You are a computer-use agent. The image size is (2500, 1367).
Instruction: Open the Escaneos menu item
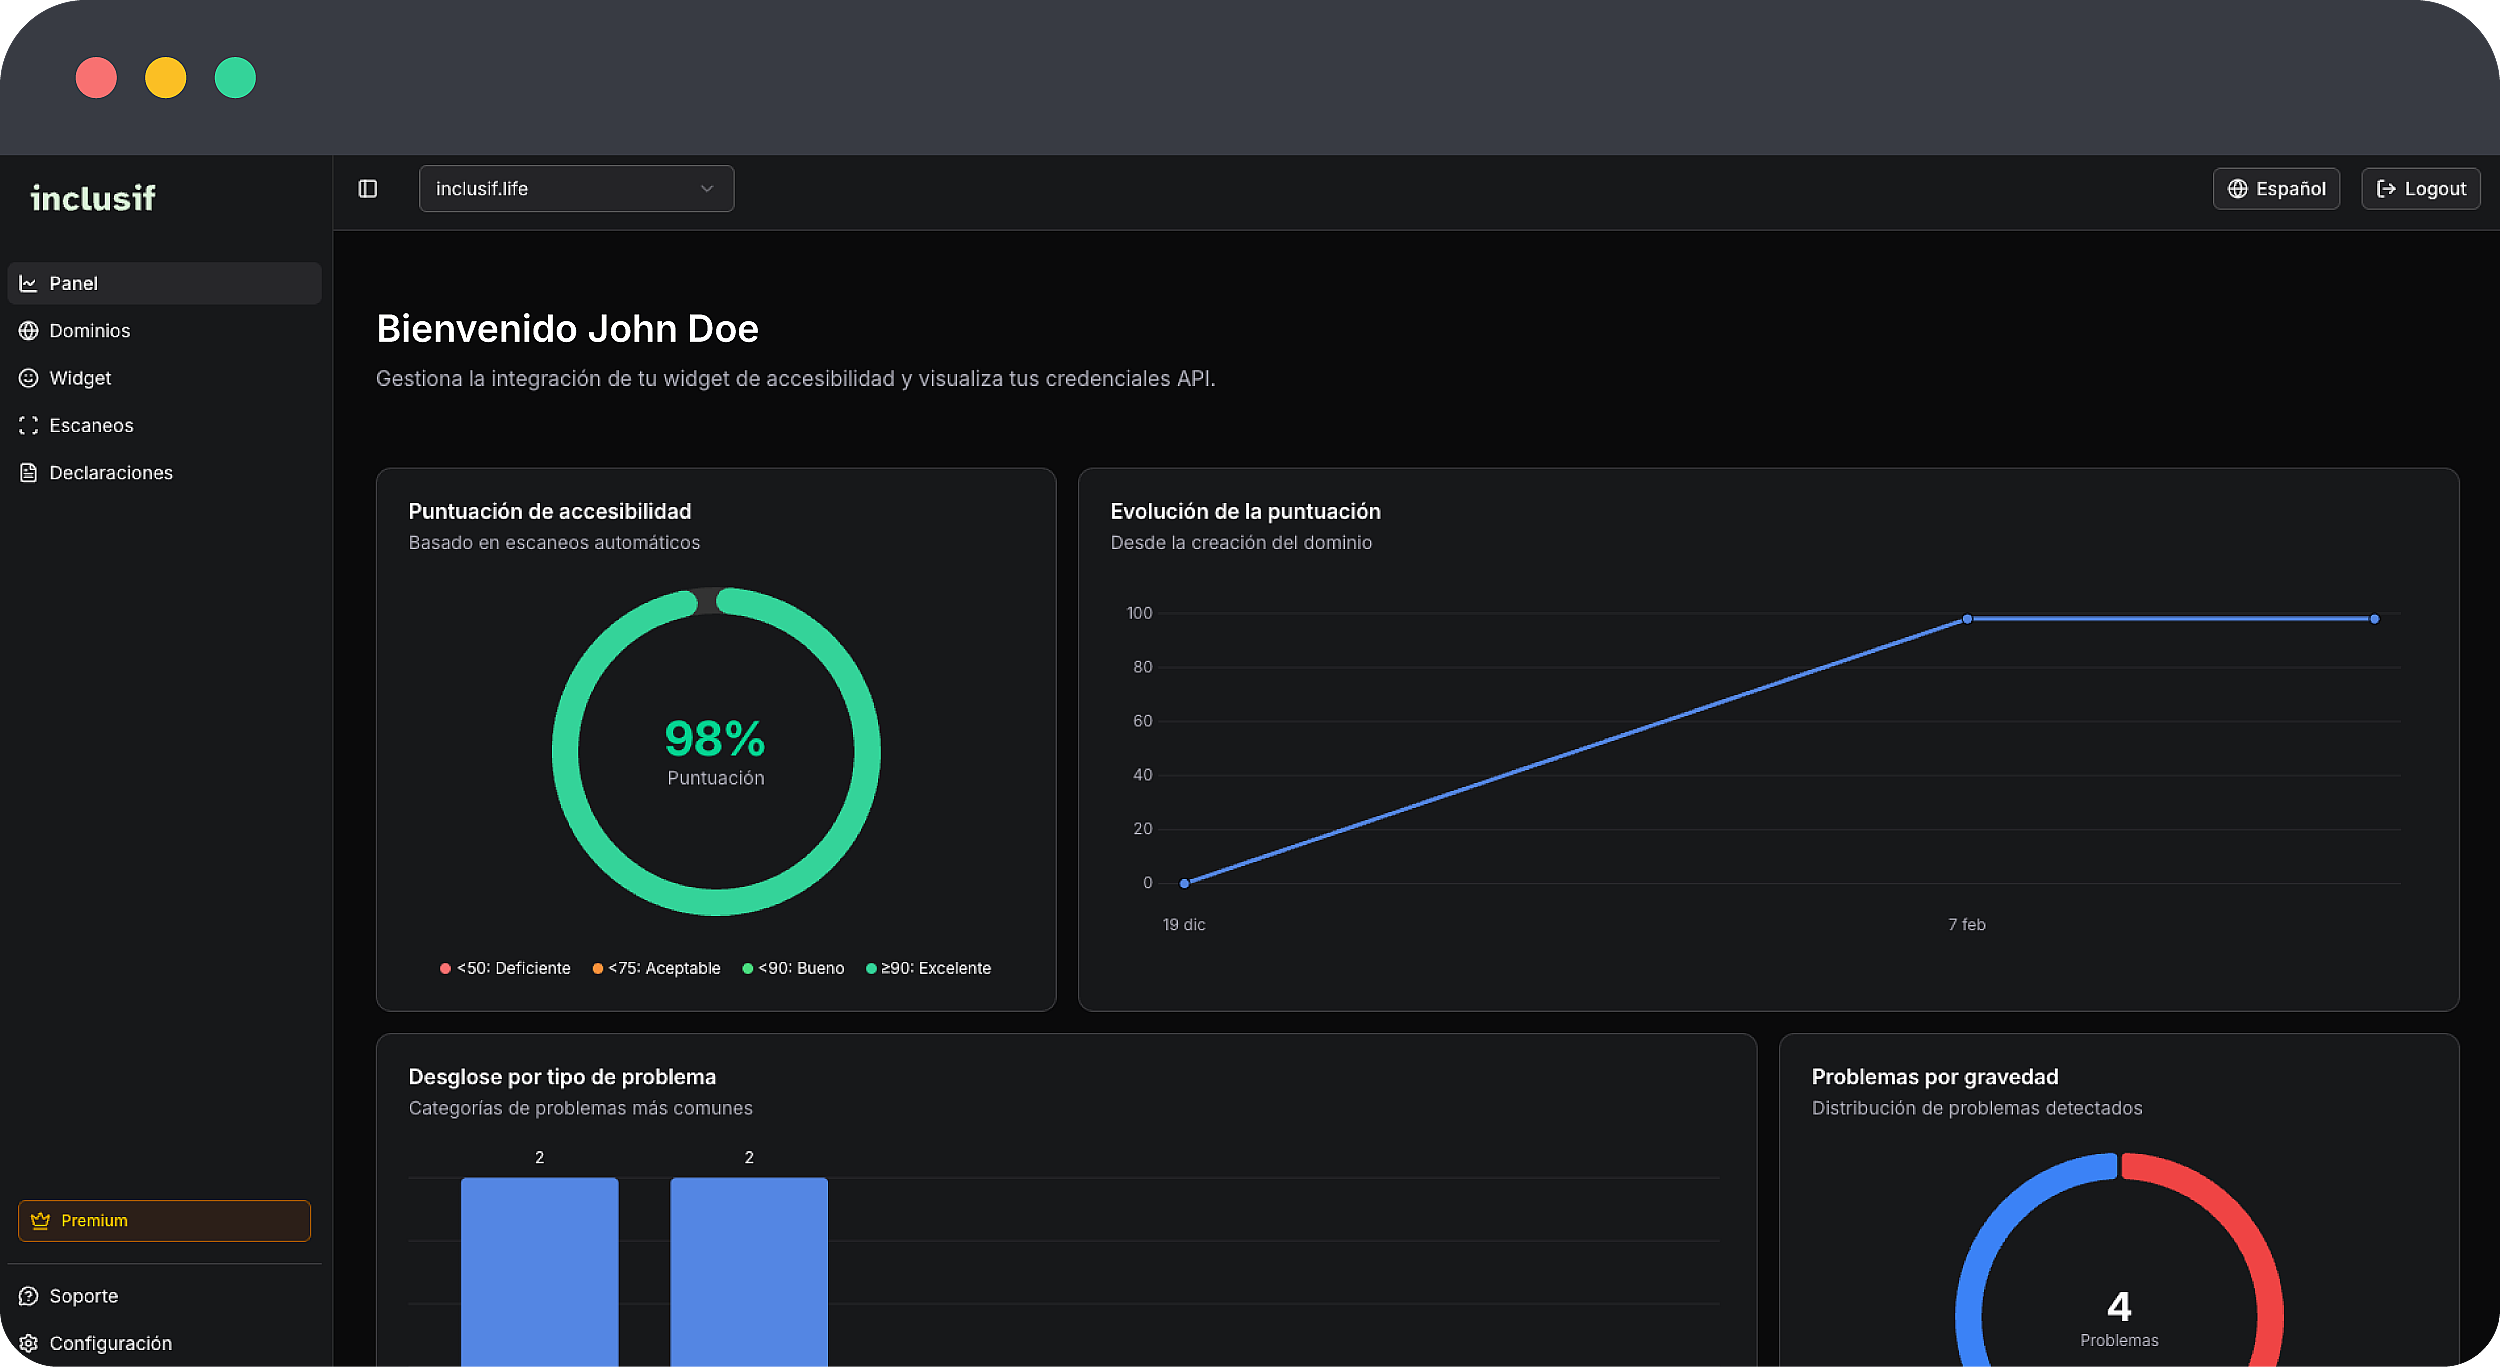tap(91, 426)
